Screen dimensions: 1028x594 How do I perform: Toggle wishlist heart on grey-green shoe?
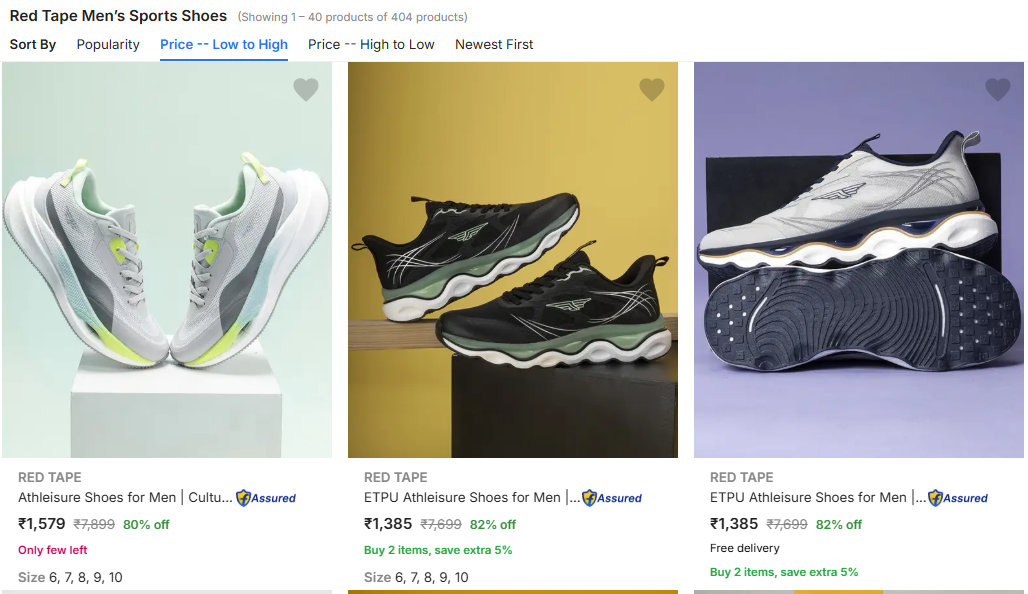[x=306, y=89]
